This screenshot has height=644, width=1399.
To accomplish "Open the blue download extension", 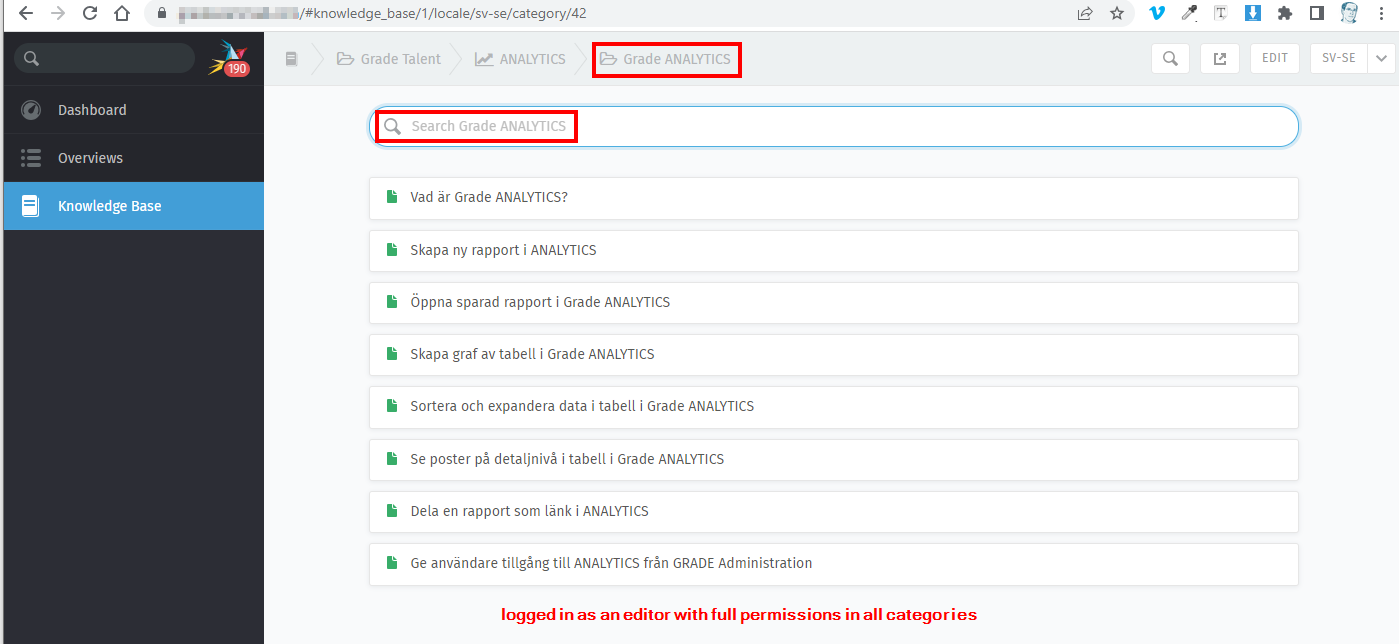I will pos(1252,13).
